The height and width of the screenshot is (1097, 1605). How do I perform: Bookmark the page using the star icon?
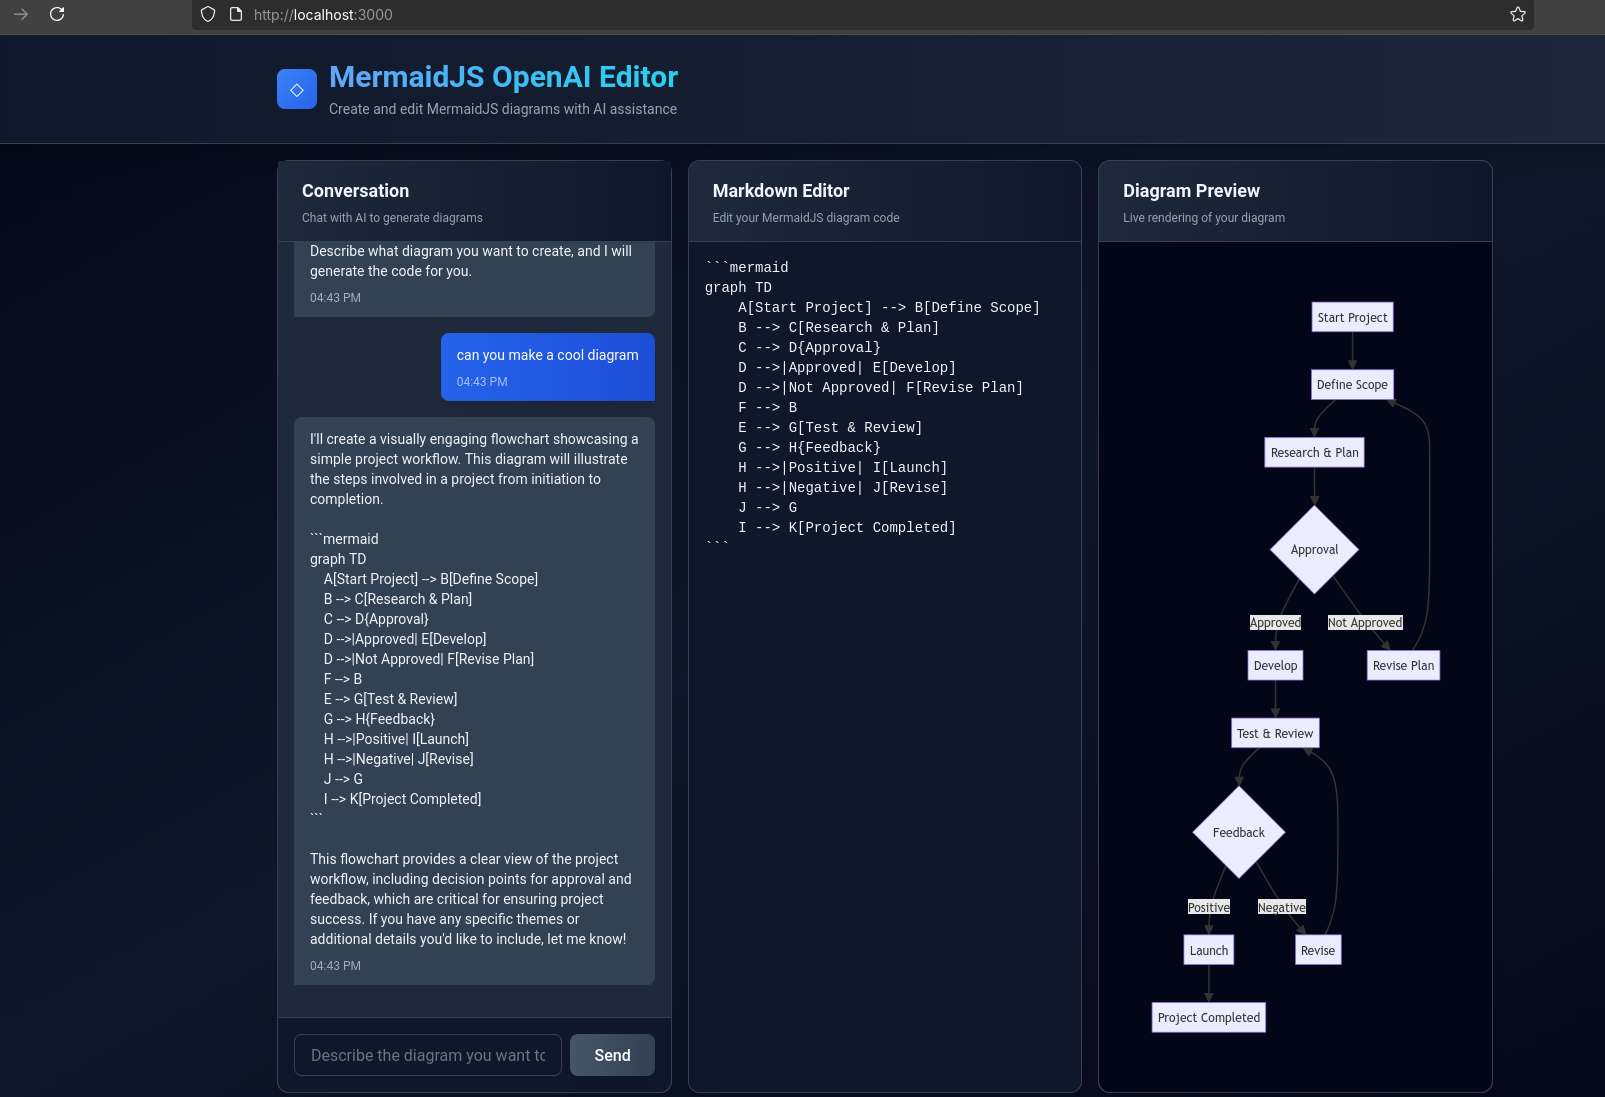point(1517,15)
